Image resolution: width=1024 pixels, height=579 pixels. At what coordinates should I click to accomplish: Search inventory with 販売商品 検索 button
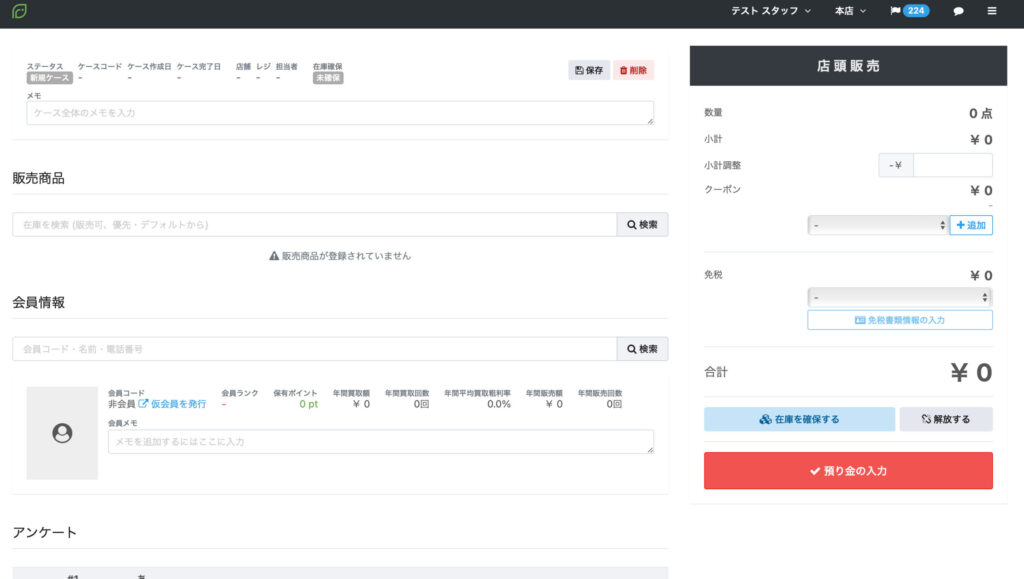(x=642, y=225)
